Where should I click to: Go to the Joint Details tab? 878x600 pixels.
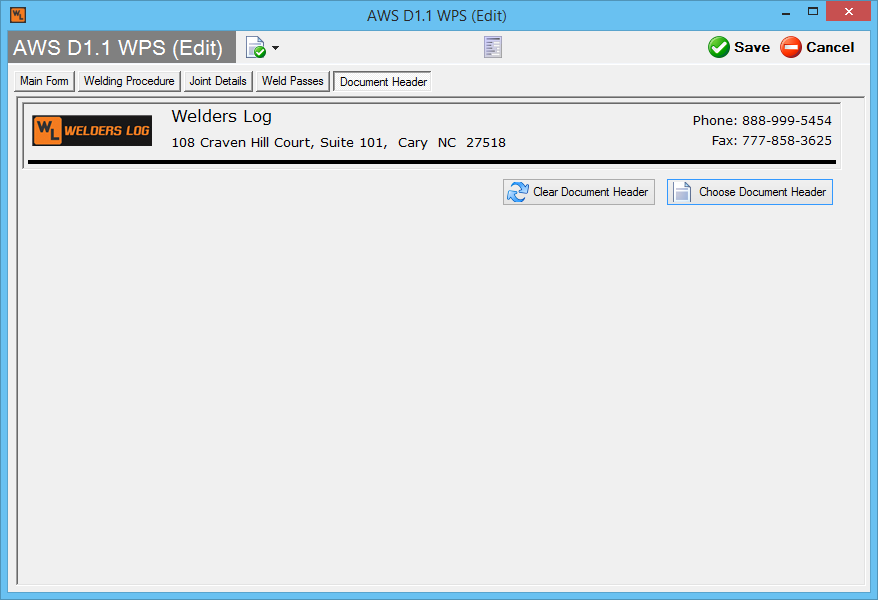(218, 81)
